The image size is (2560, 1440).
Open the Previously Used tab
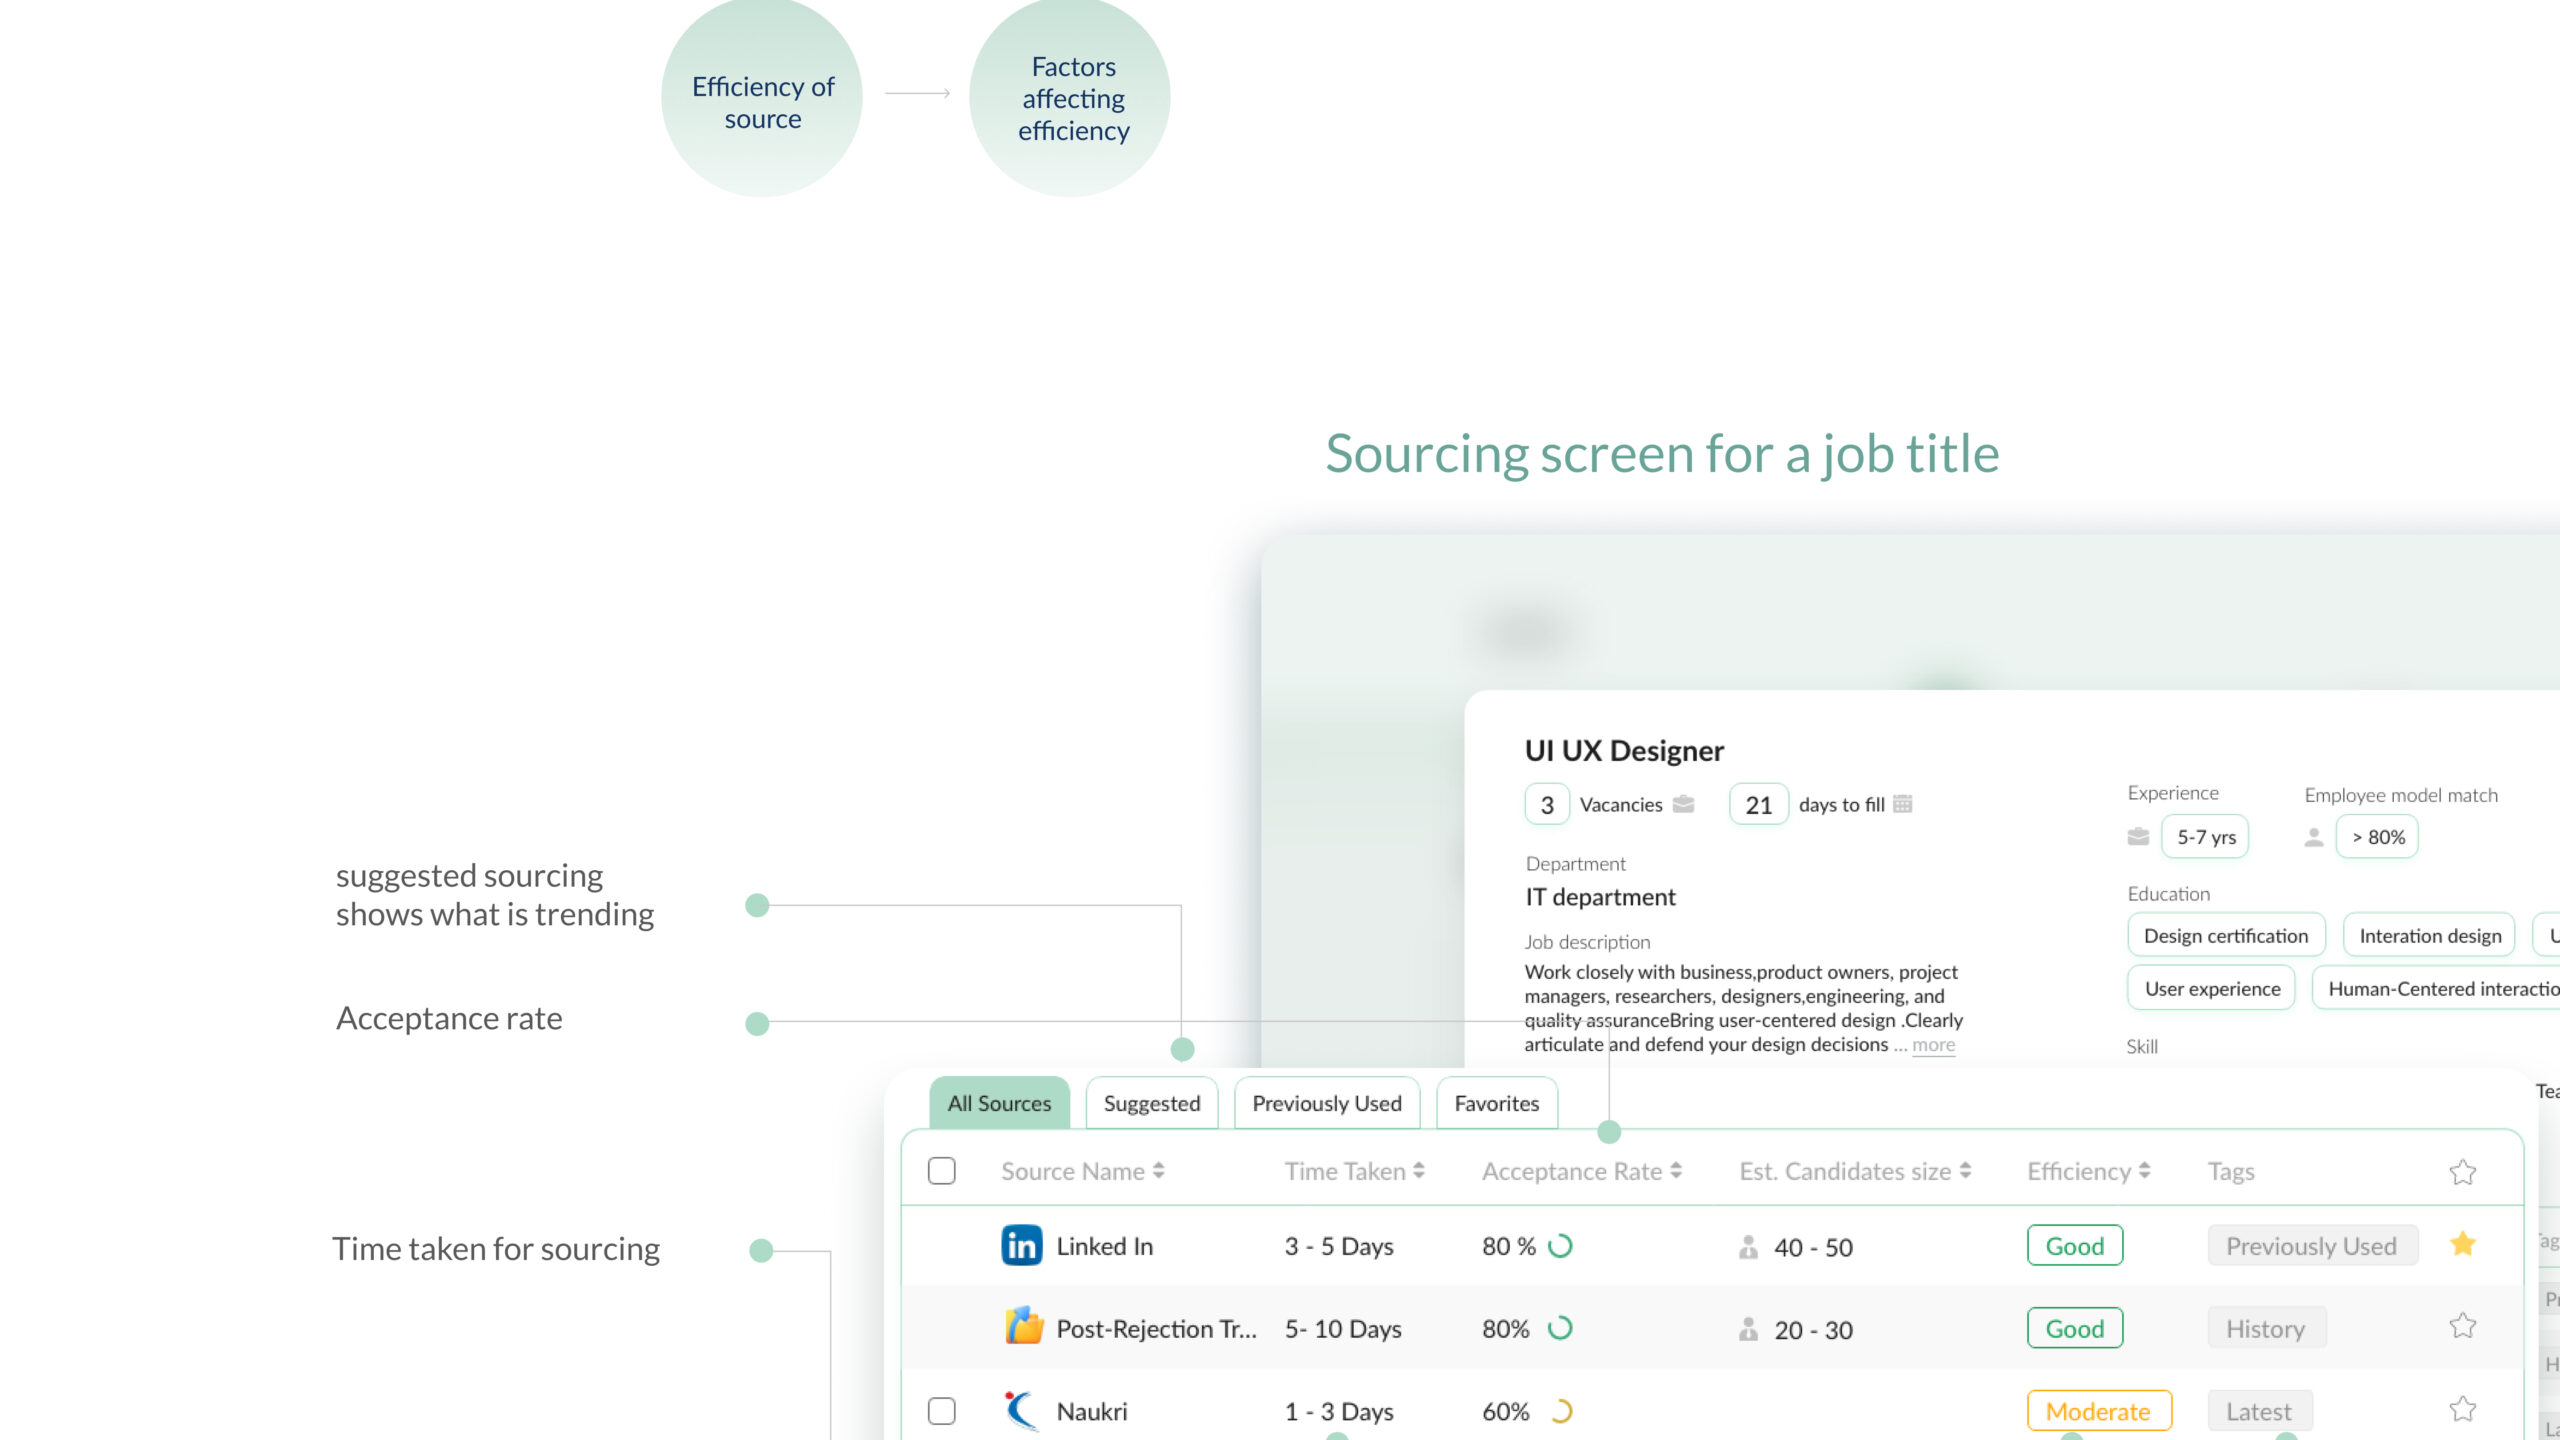point(1326,1103)
